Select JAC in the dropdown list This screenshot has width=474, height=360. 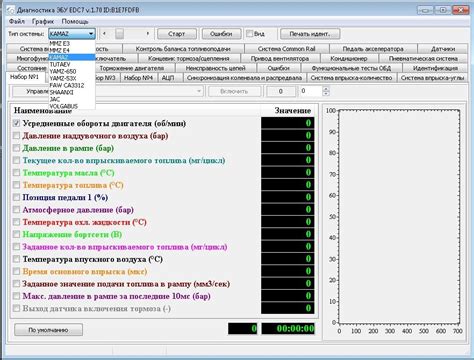click(72, 99)
